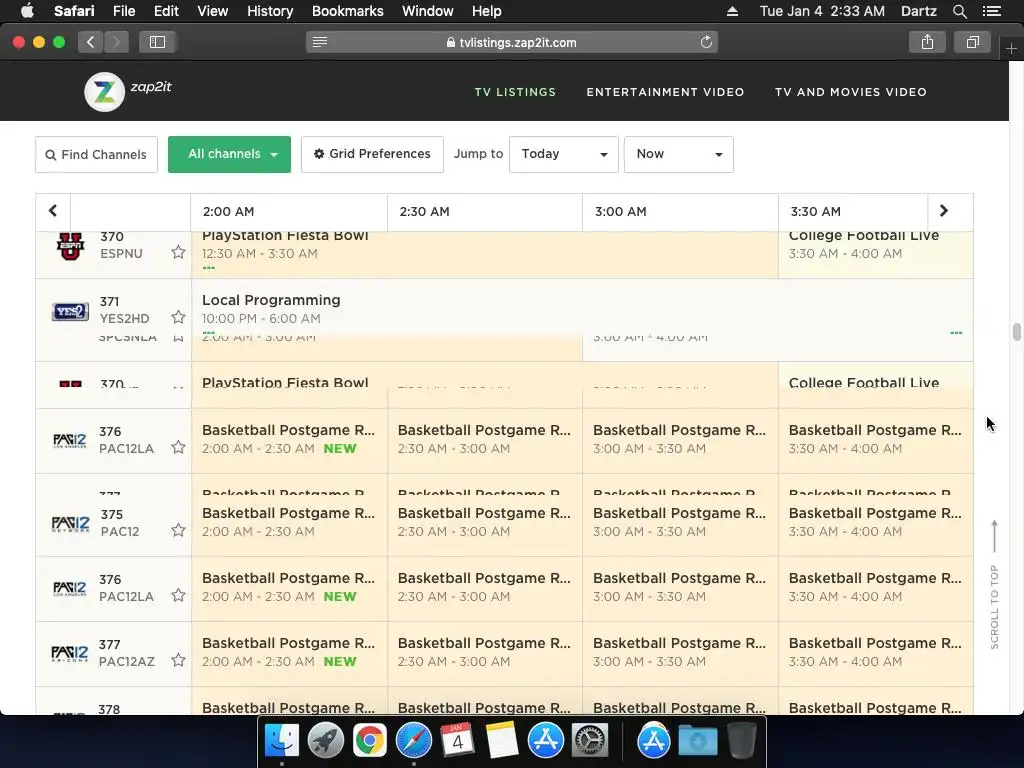
Task: Open System Preferences from the Dock
Action: [590, 741]
